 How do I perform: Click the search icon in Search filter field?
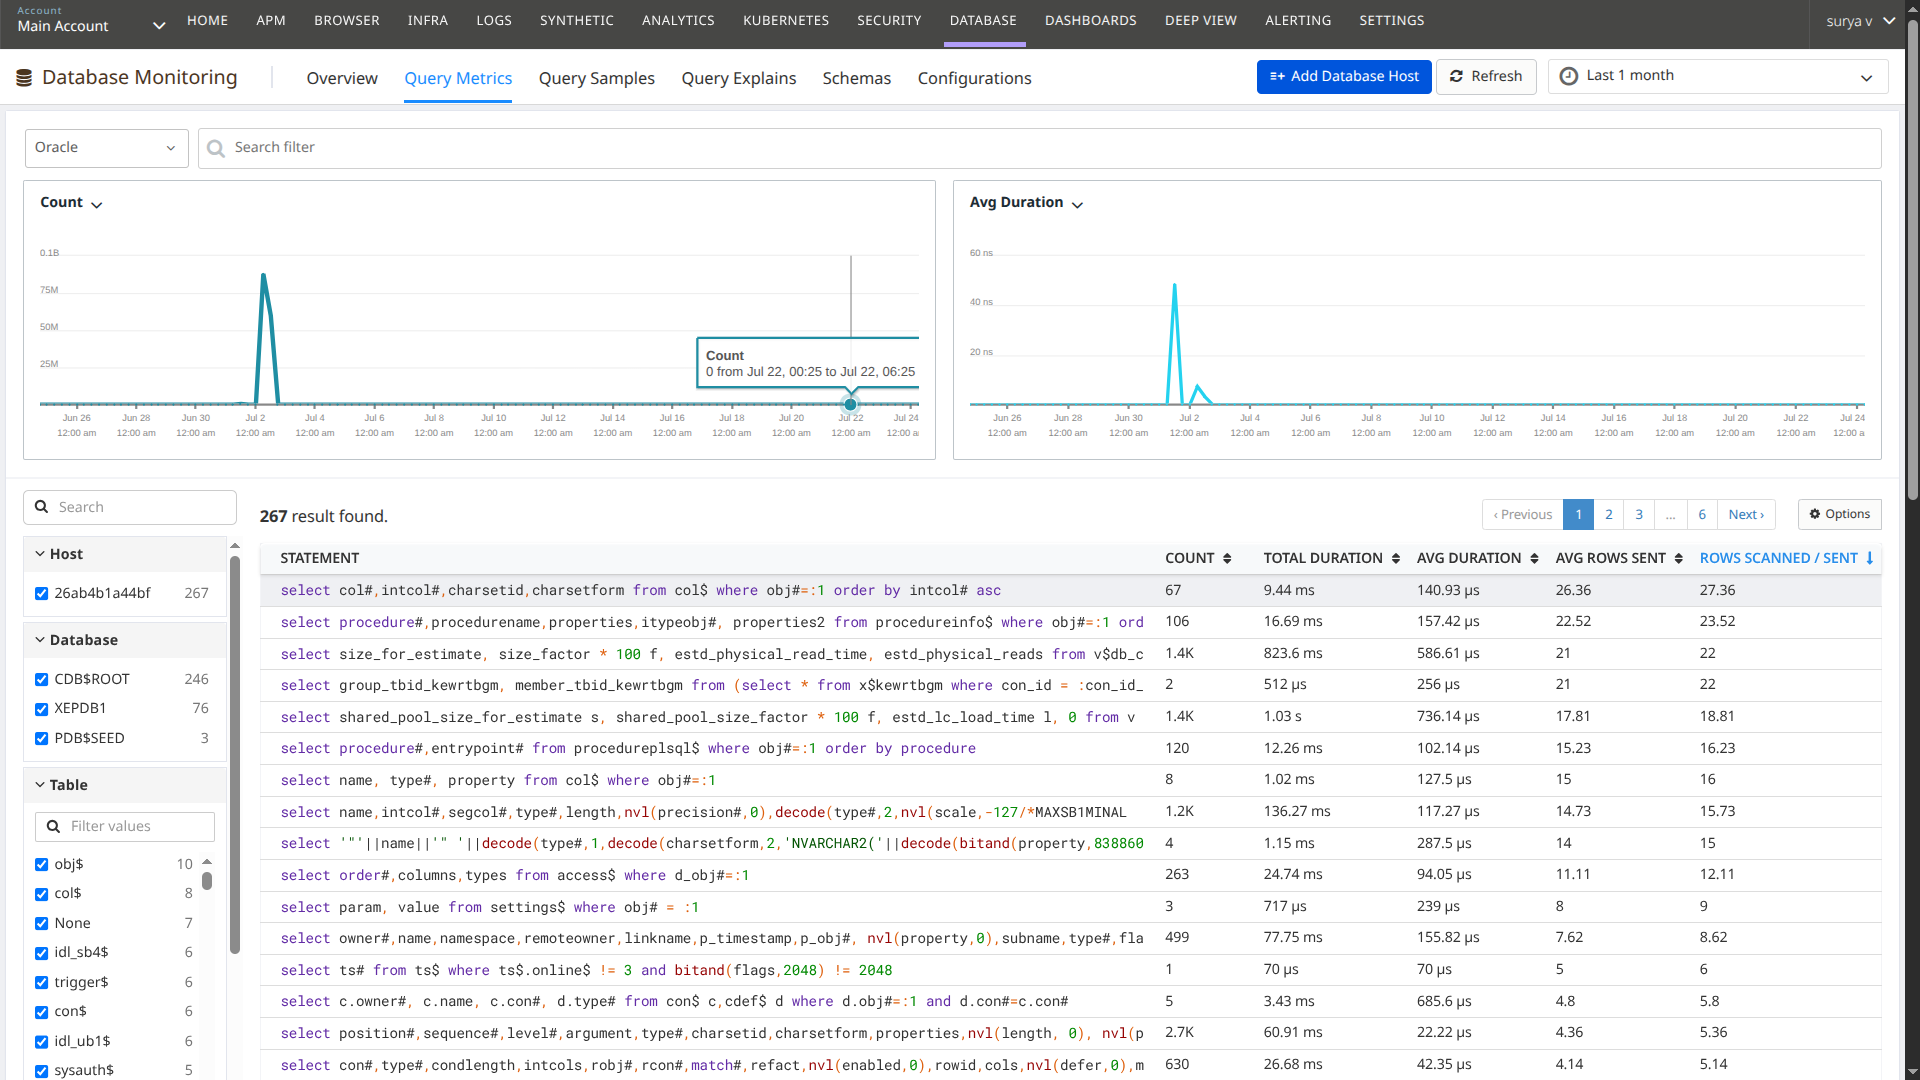(x=215, y=148)
